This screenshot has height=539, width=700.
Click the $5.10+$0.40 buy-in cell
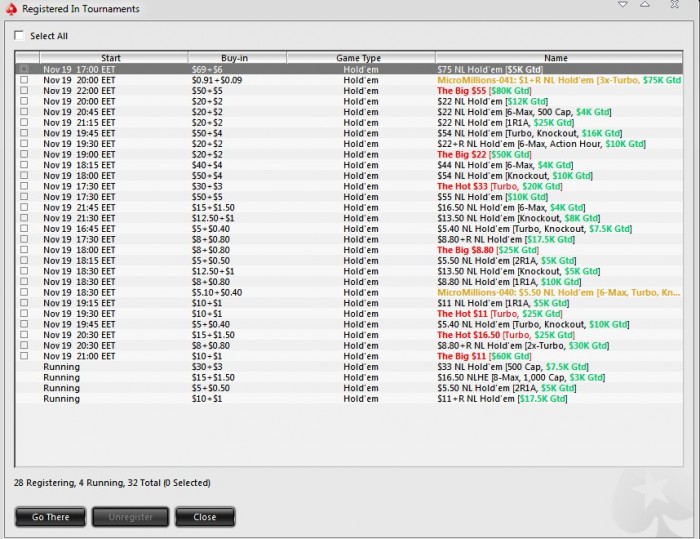click(x=217, y=292)
